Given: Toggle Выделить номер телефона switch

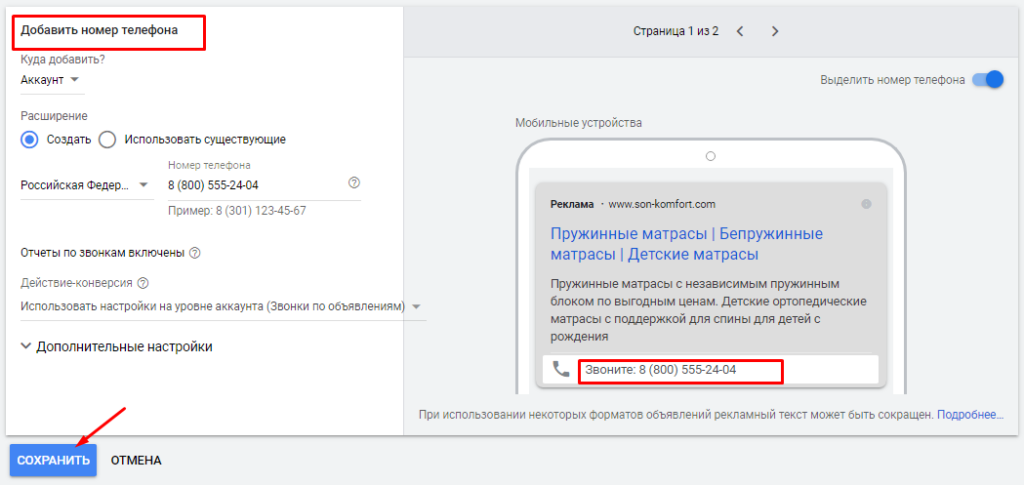Looking at the screenshot, I should pyautogui.click(x=986, y=80).
